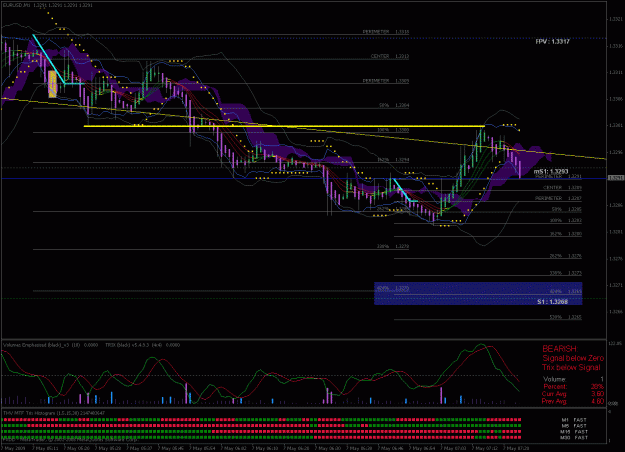This screenshot has height=452, width=625.
Task: Select the 1.3271 price axis label
Action: (617, 285)
